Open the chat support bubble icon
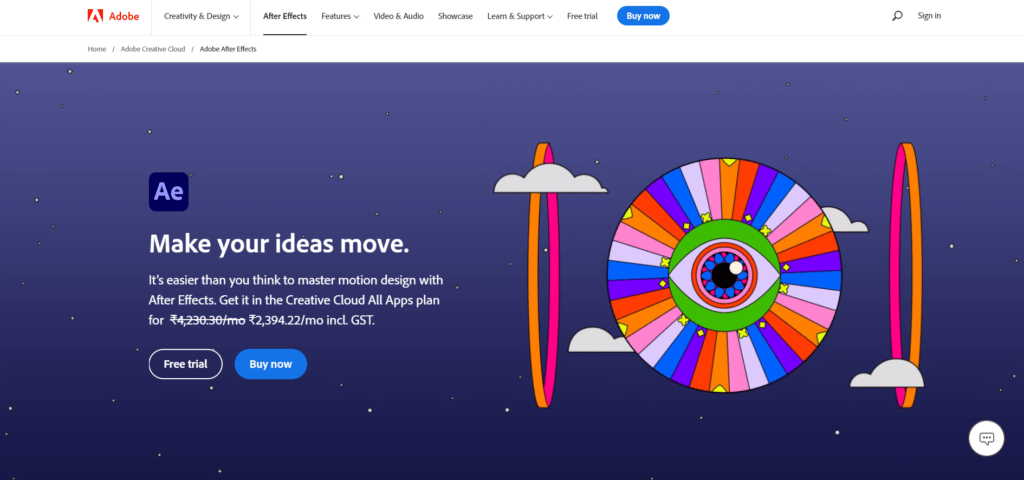The image size is (1024, 480). pos(986,438)
